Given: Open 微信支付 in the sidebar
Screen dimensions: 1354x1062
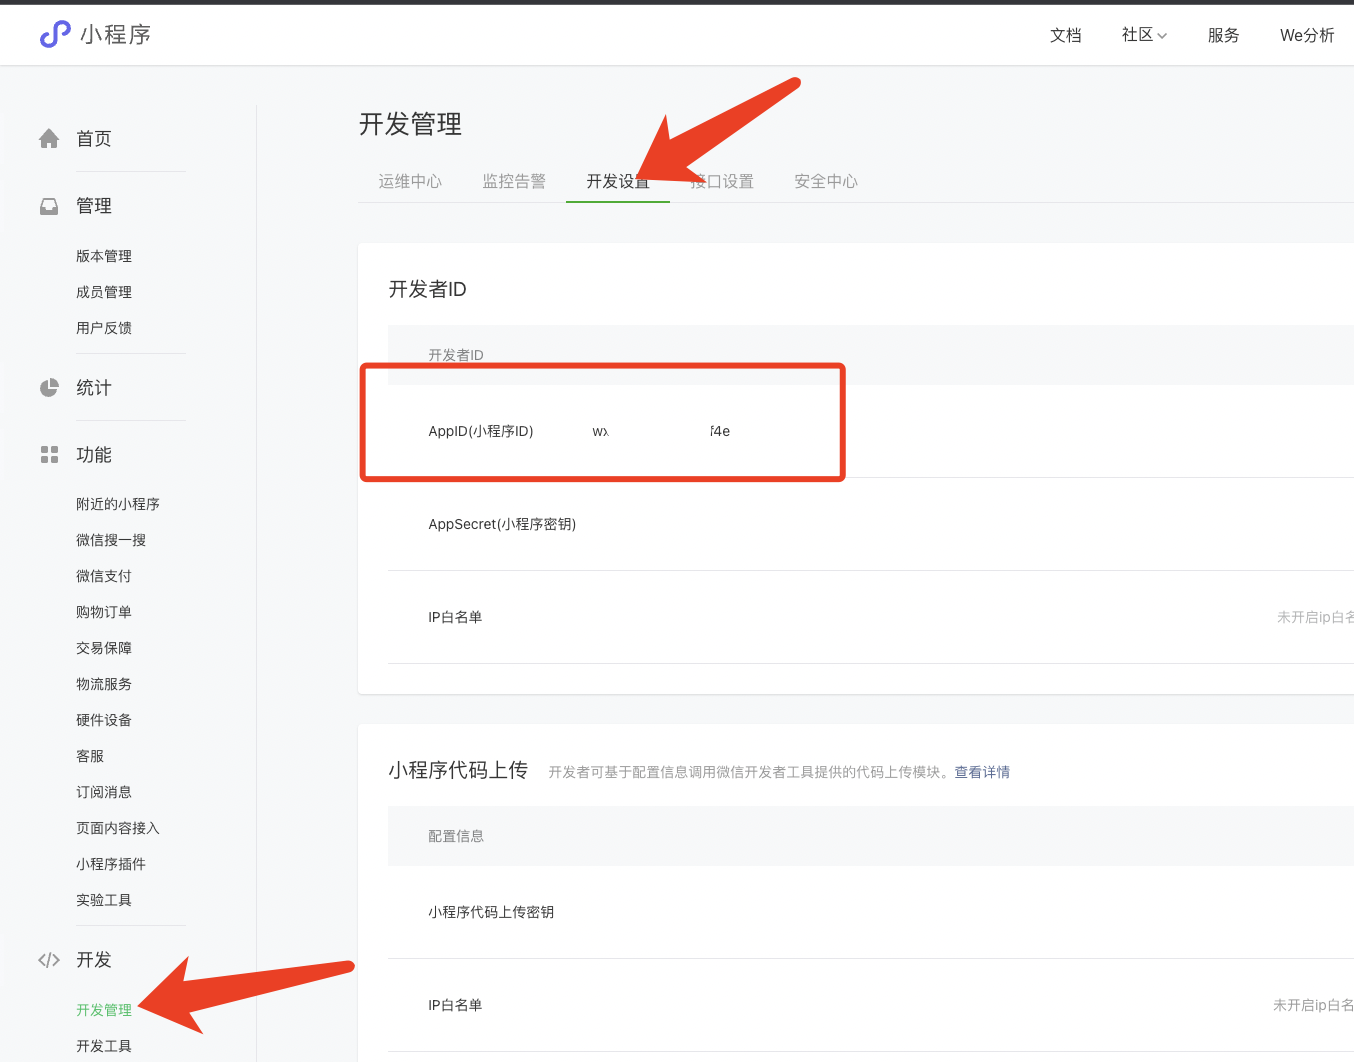Looking at the screenshot, I should point(104,576).
